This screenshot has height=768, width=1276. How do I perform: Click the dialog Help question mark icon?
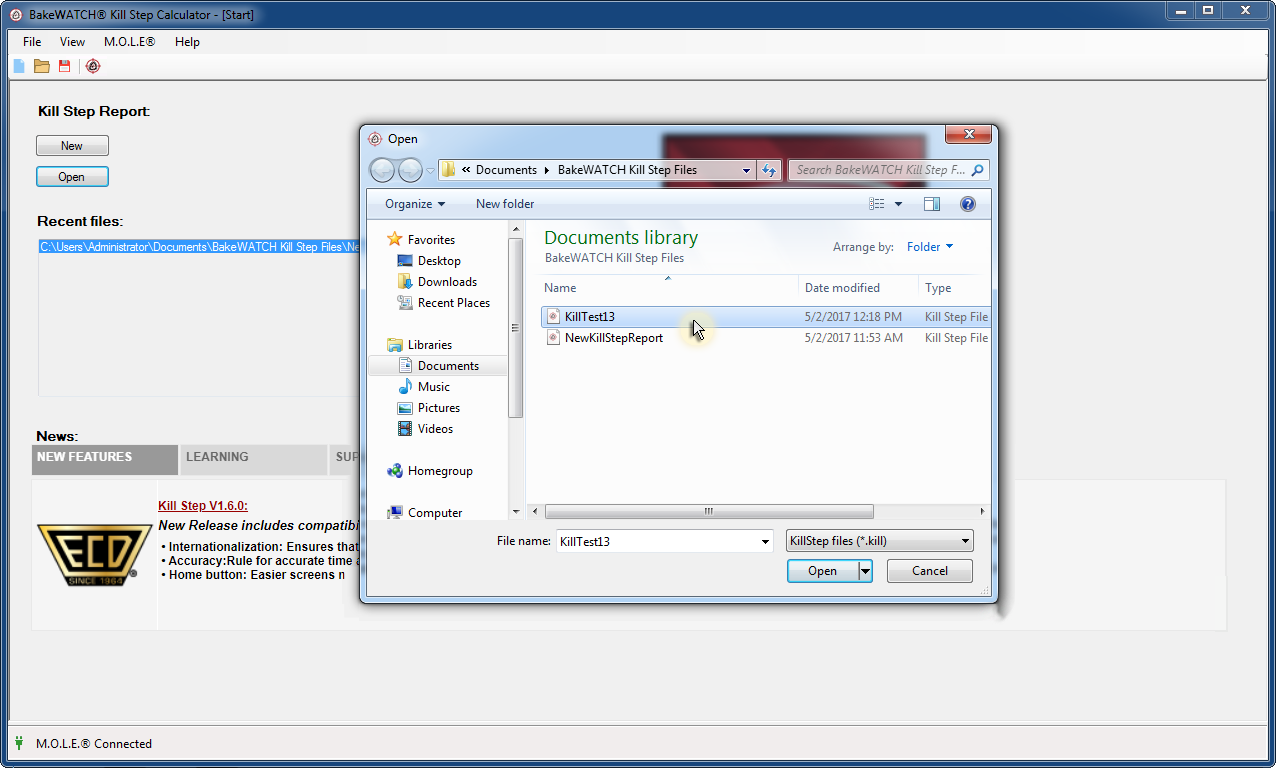[967, 204]
